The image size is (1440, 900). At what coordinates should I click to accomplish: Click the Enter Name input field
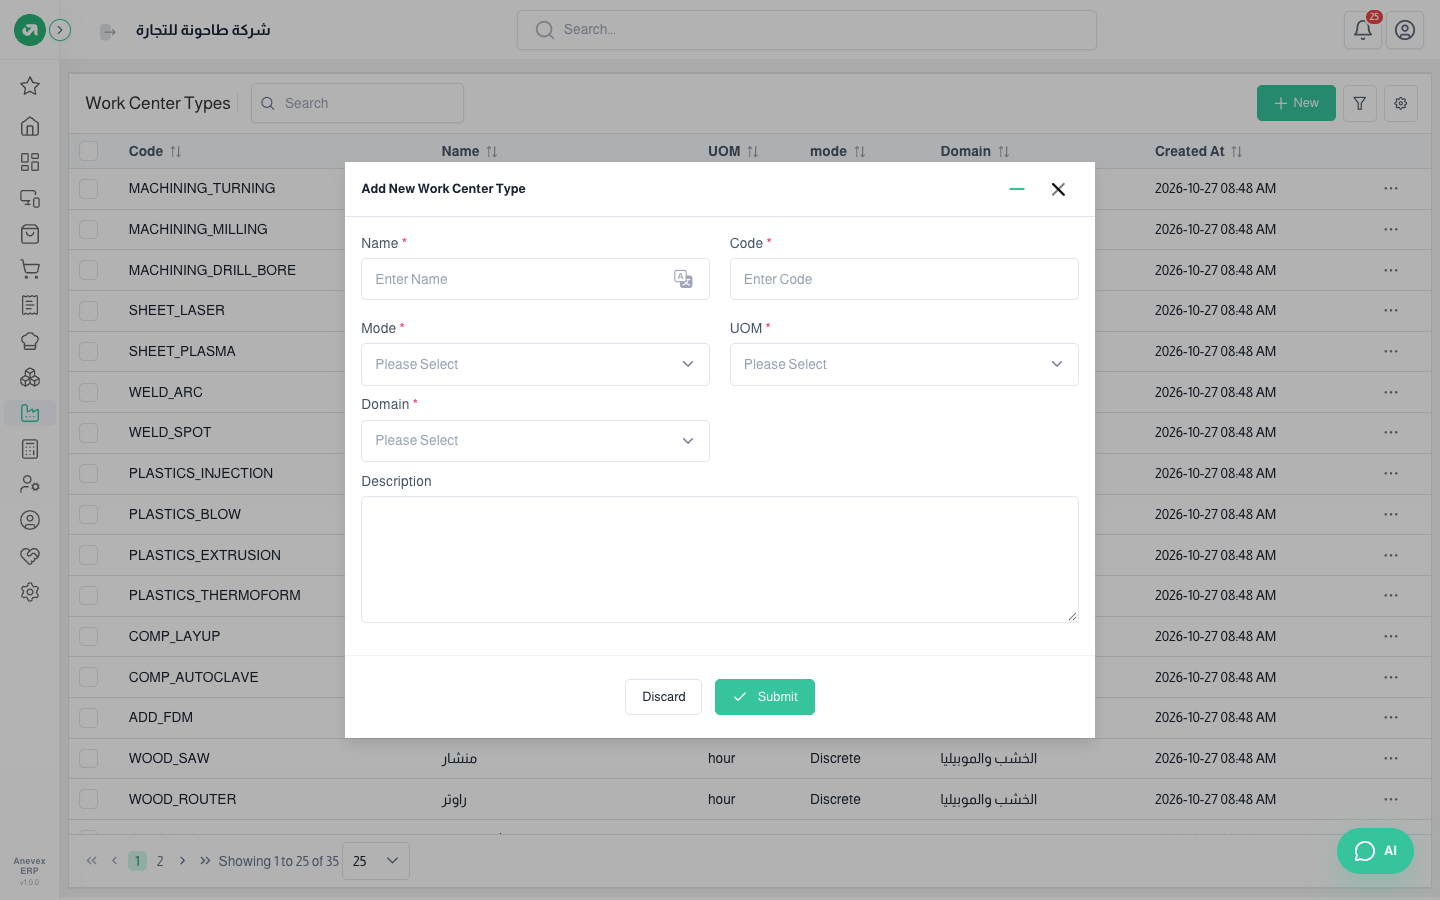pos(535,279)
